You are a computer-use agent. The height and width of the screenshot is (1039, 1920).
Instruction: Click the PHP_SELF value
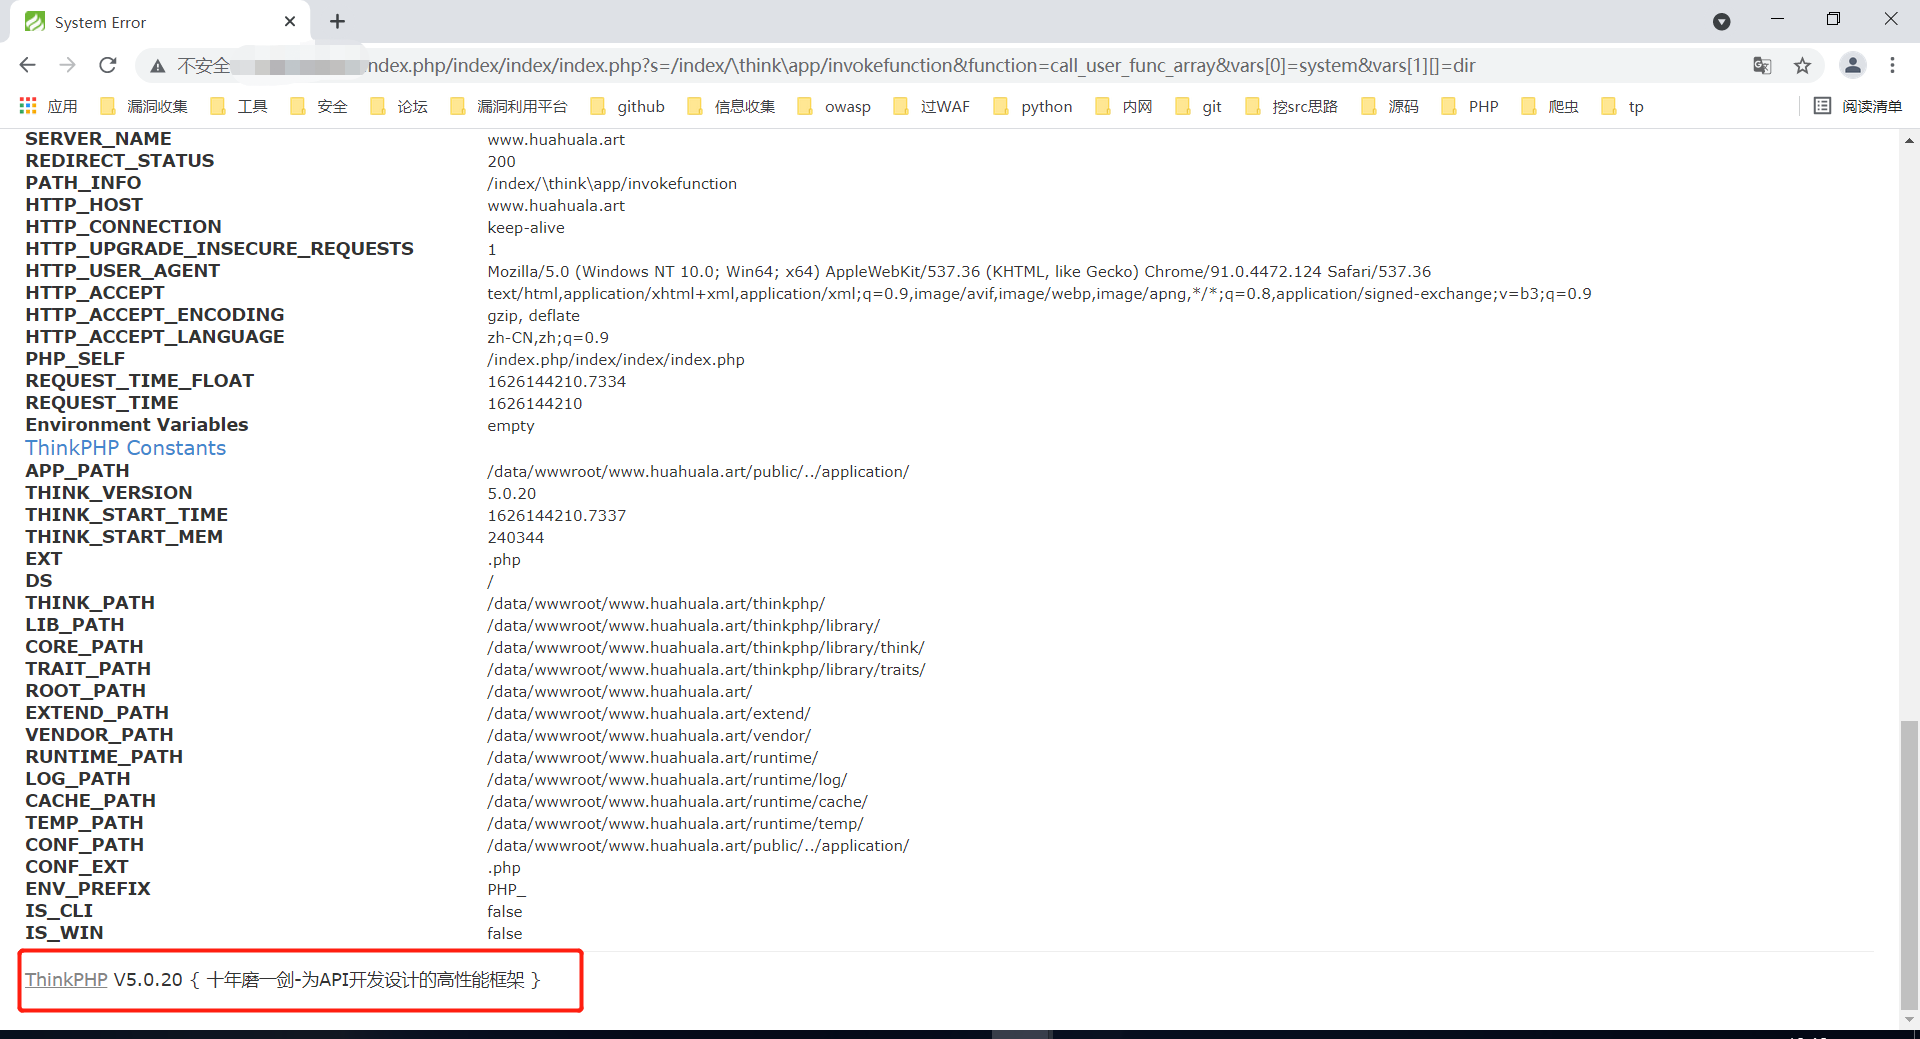pyautogui.click(x=616, y=360)
